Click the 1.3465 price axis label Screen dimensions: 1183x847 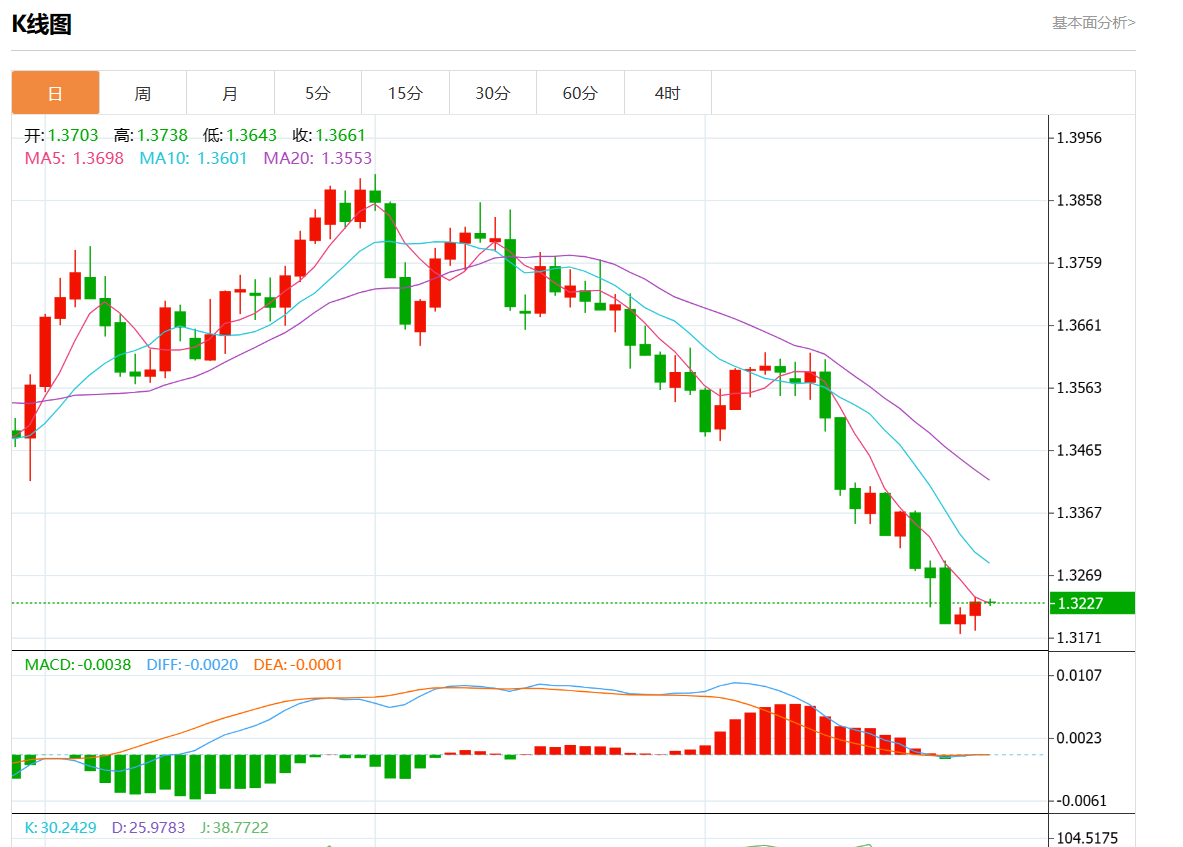pyautogui.click(x=1079, y=450)
